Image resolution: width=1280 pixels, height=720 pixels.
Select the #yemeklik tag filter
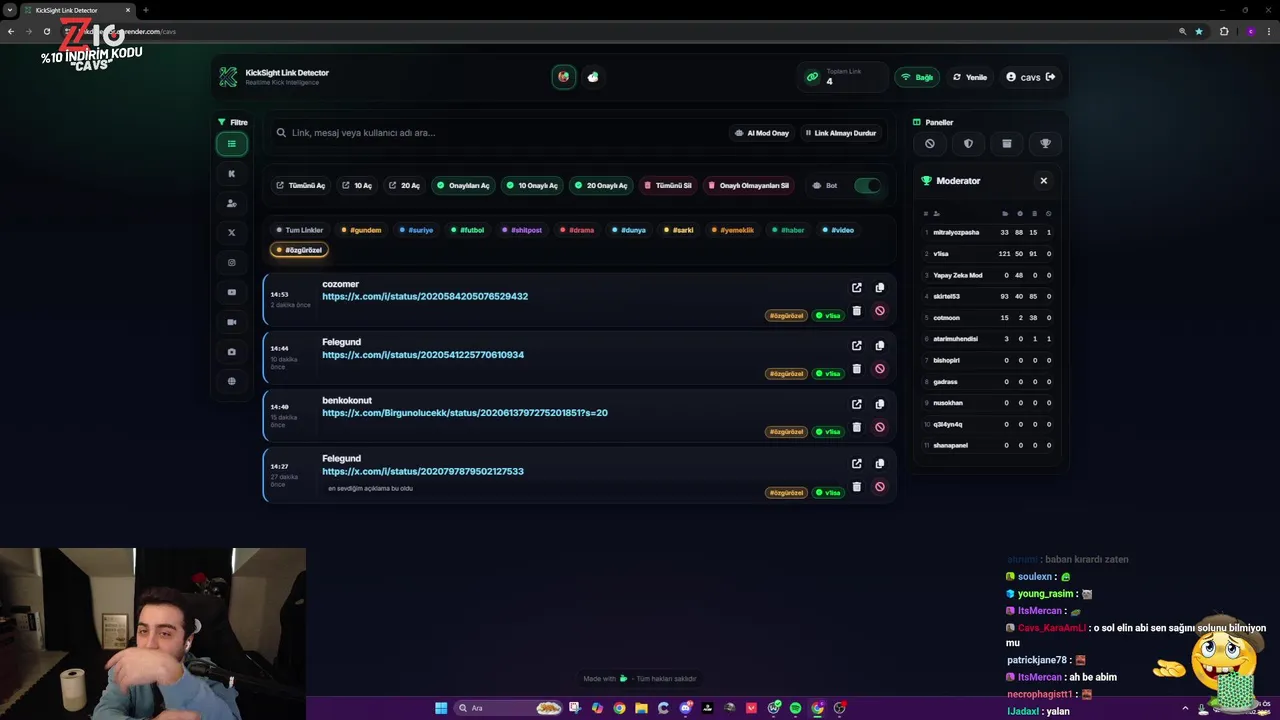pos(733,230)
